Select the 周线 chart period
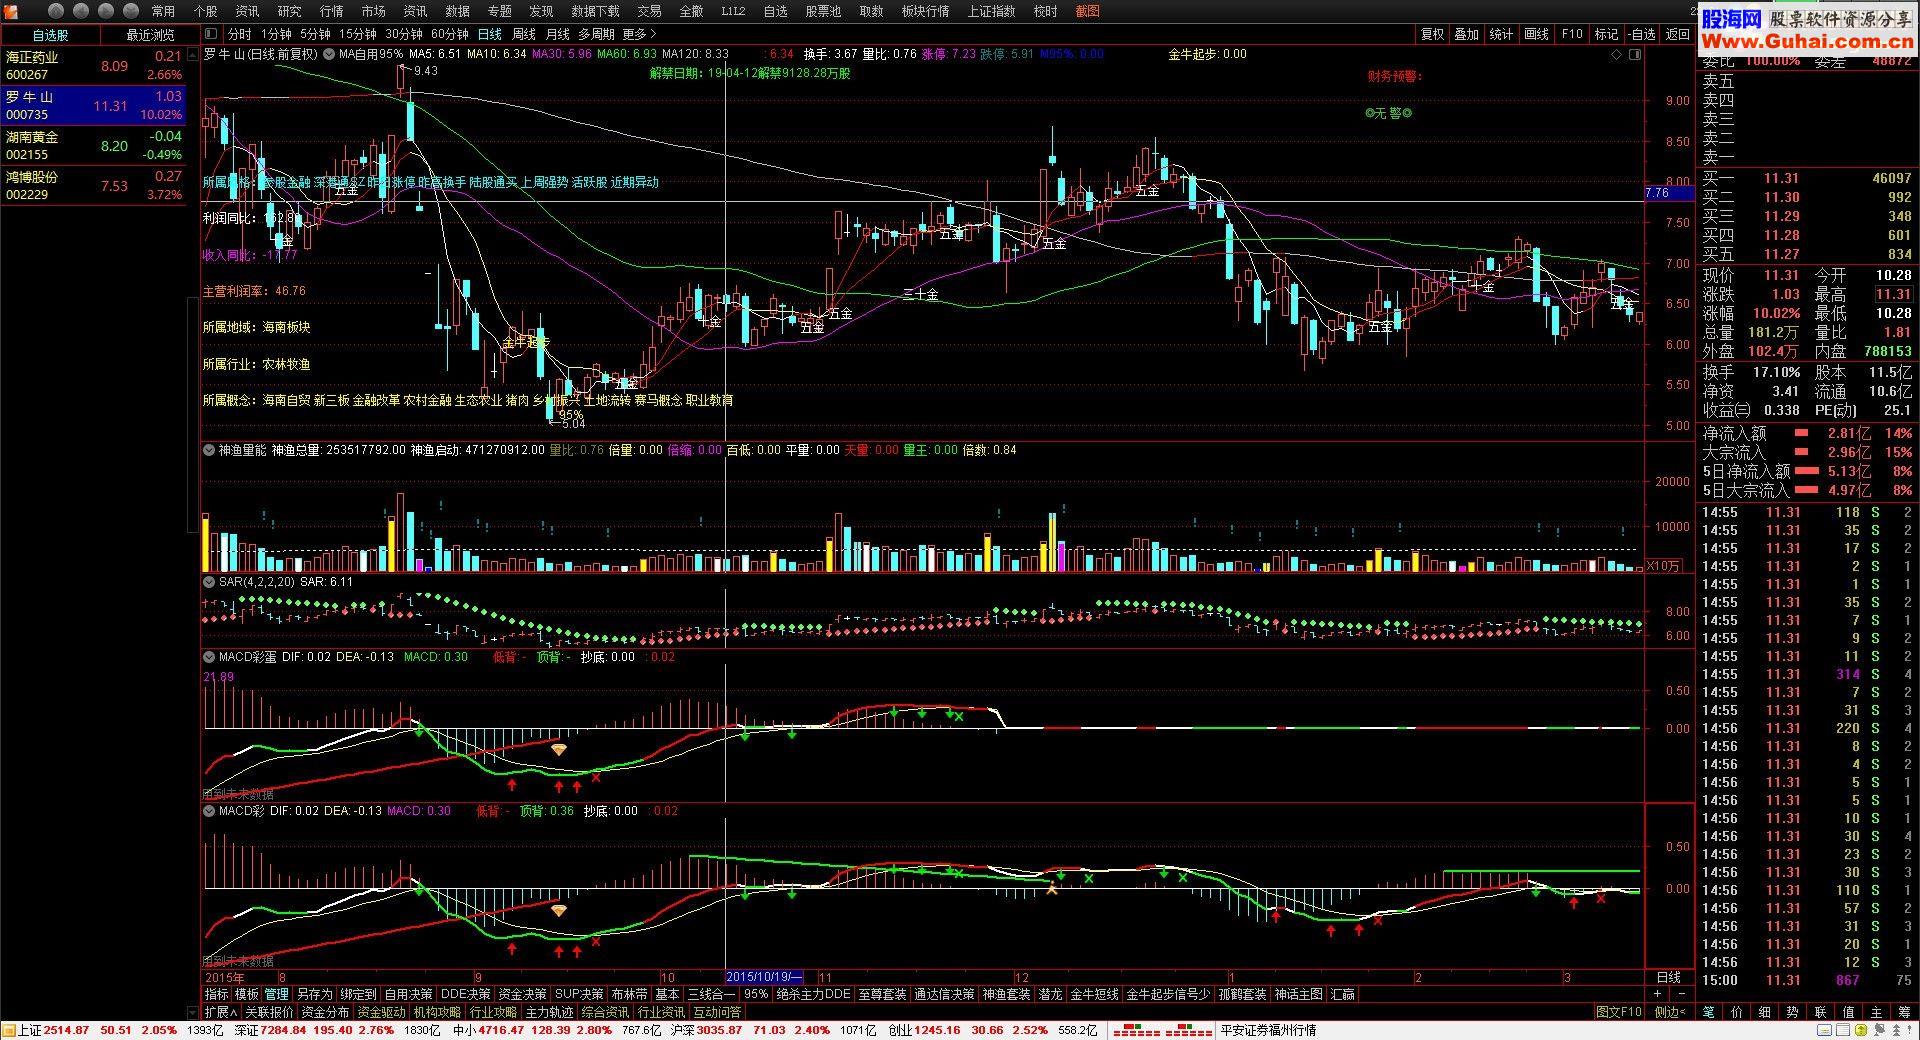 [x=523, y=34]
